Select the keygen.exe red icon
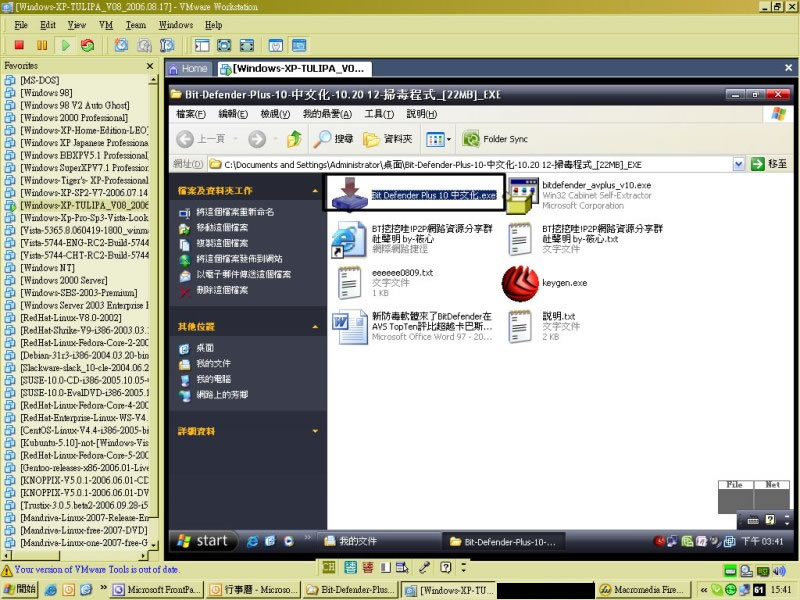The image size is (800, 600). [x=520, y=283]
